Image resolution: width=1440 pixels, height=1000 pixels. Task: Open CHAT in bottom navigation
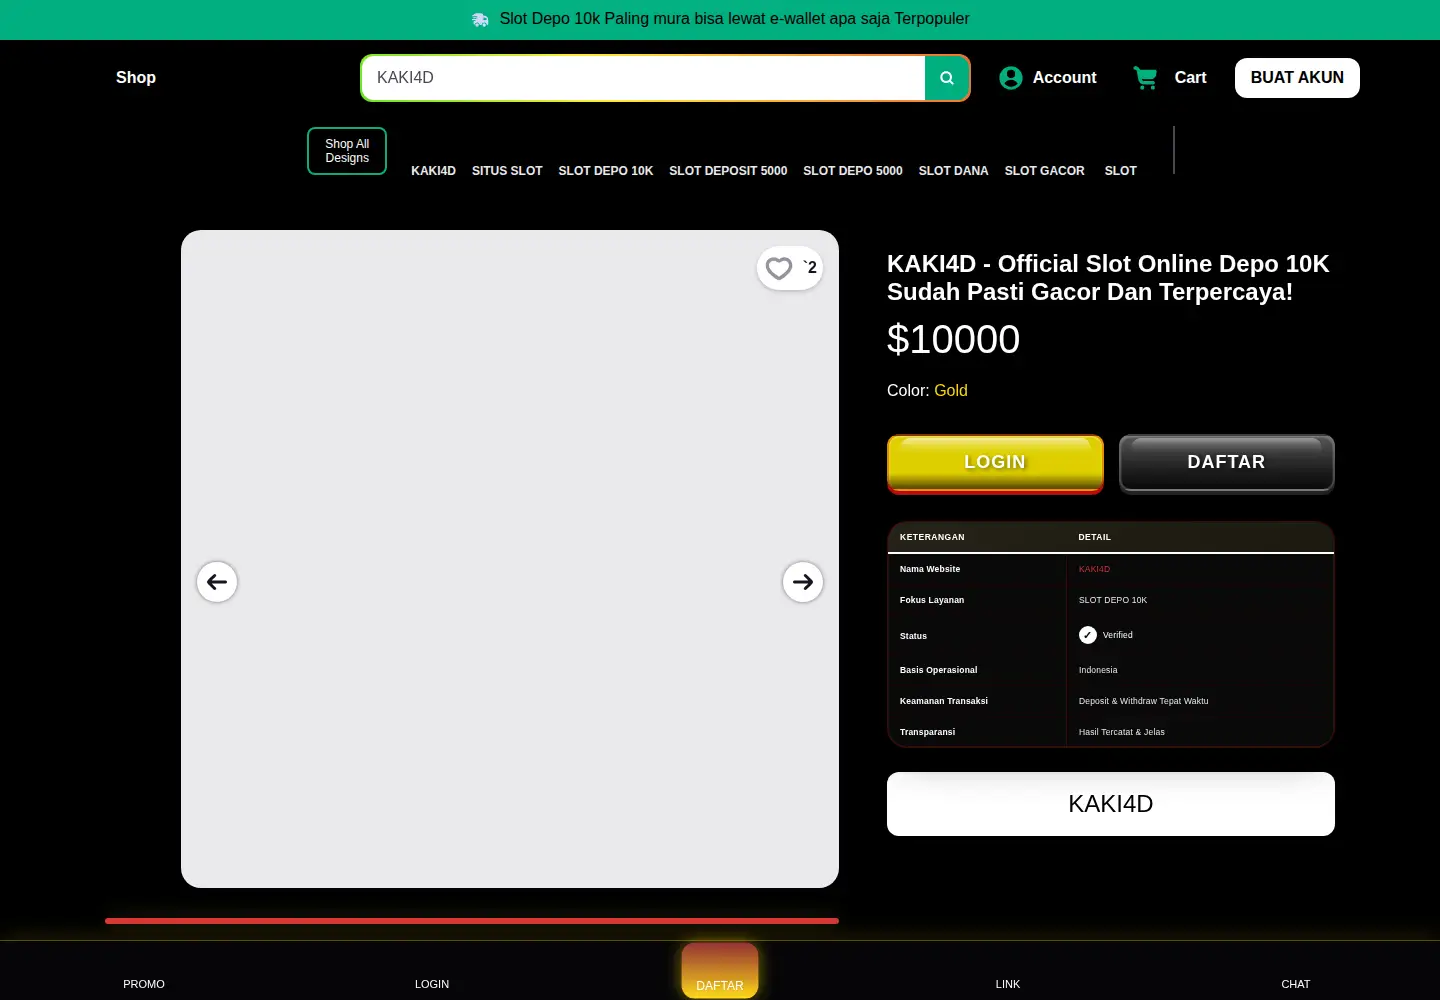tap(1296, 984)
